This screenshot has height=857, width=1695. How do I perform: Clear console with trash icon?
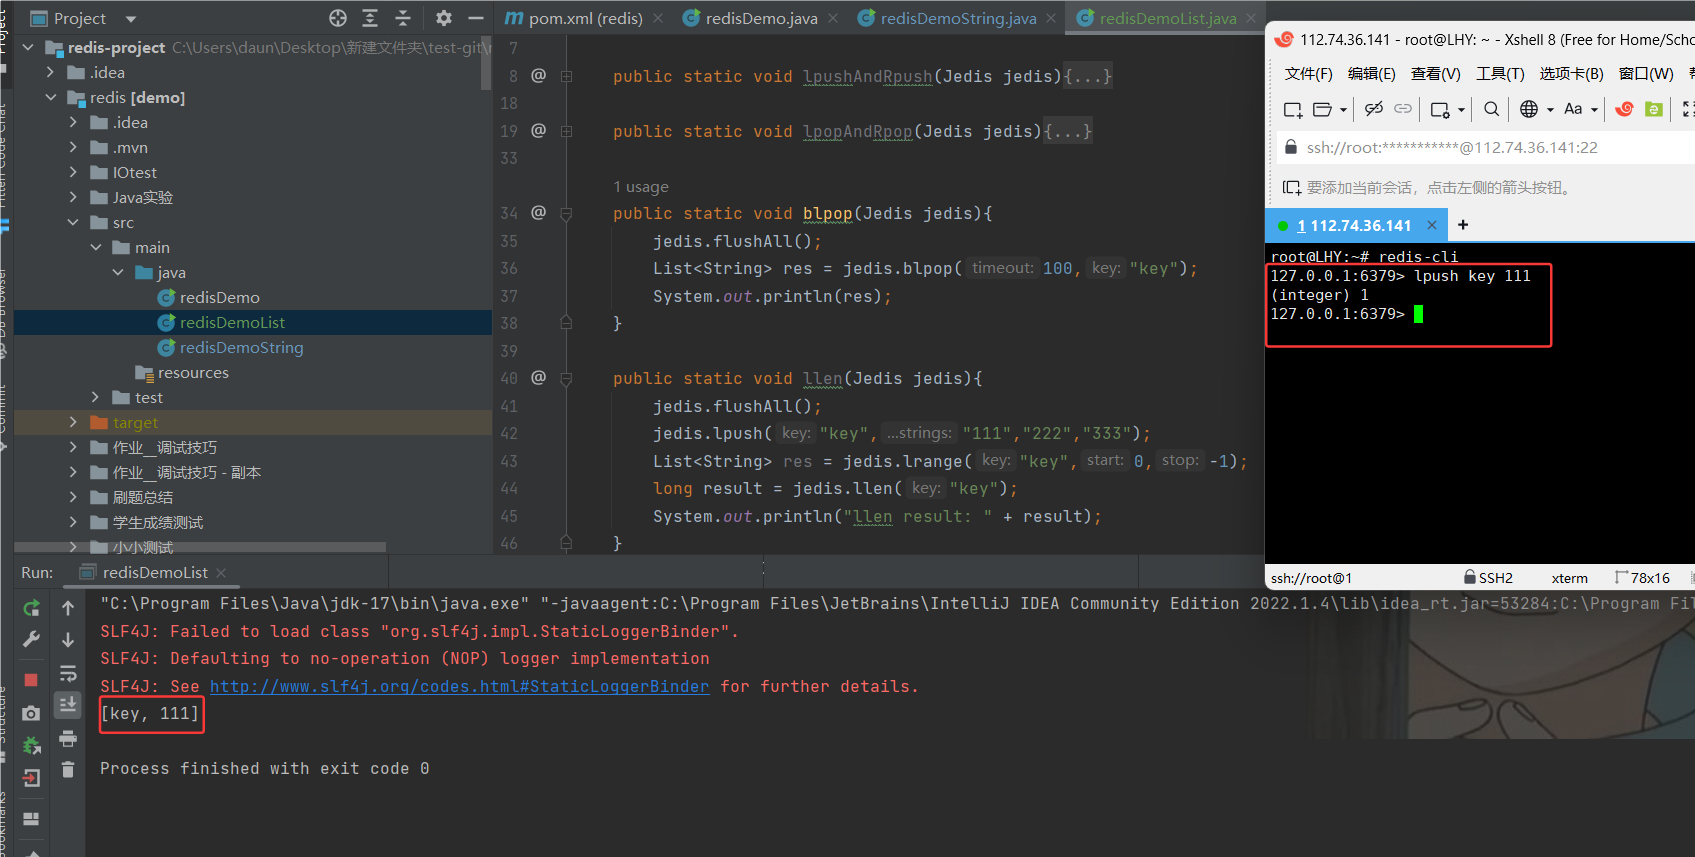(68, 769)
